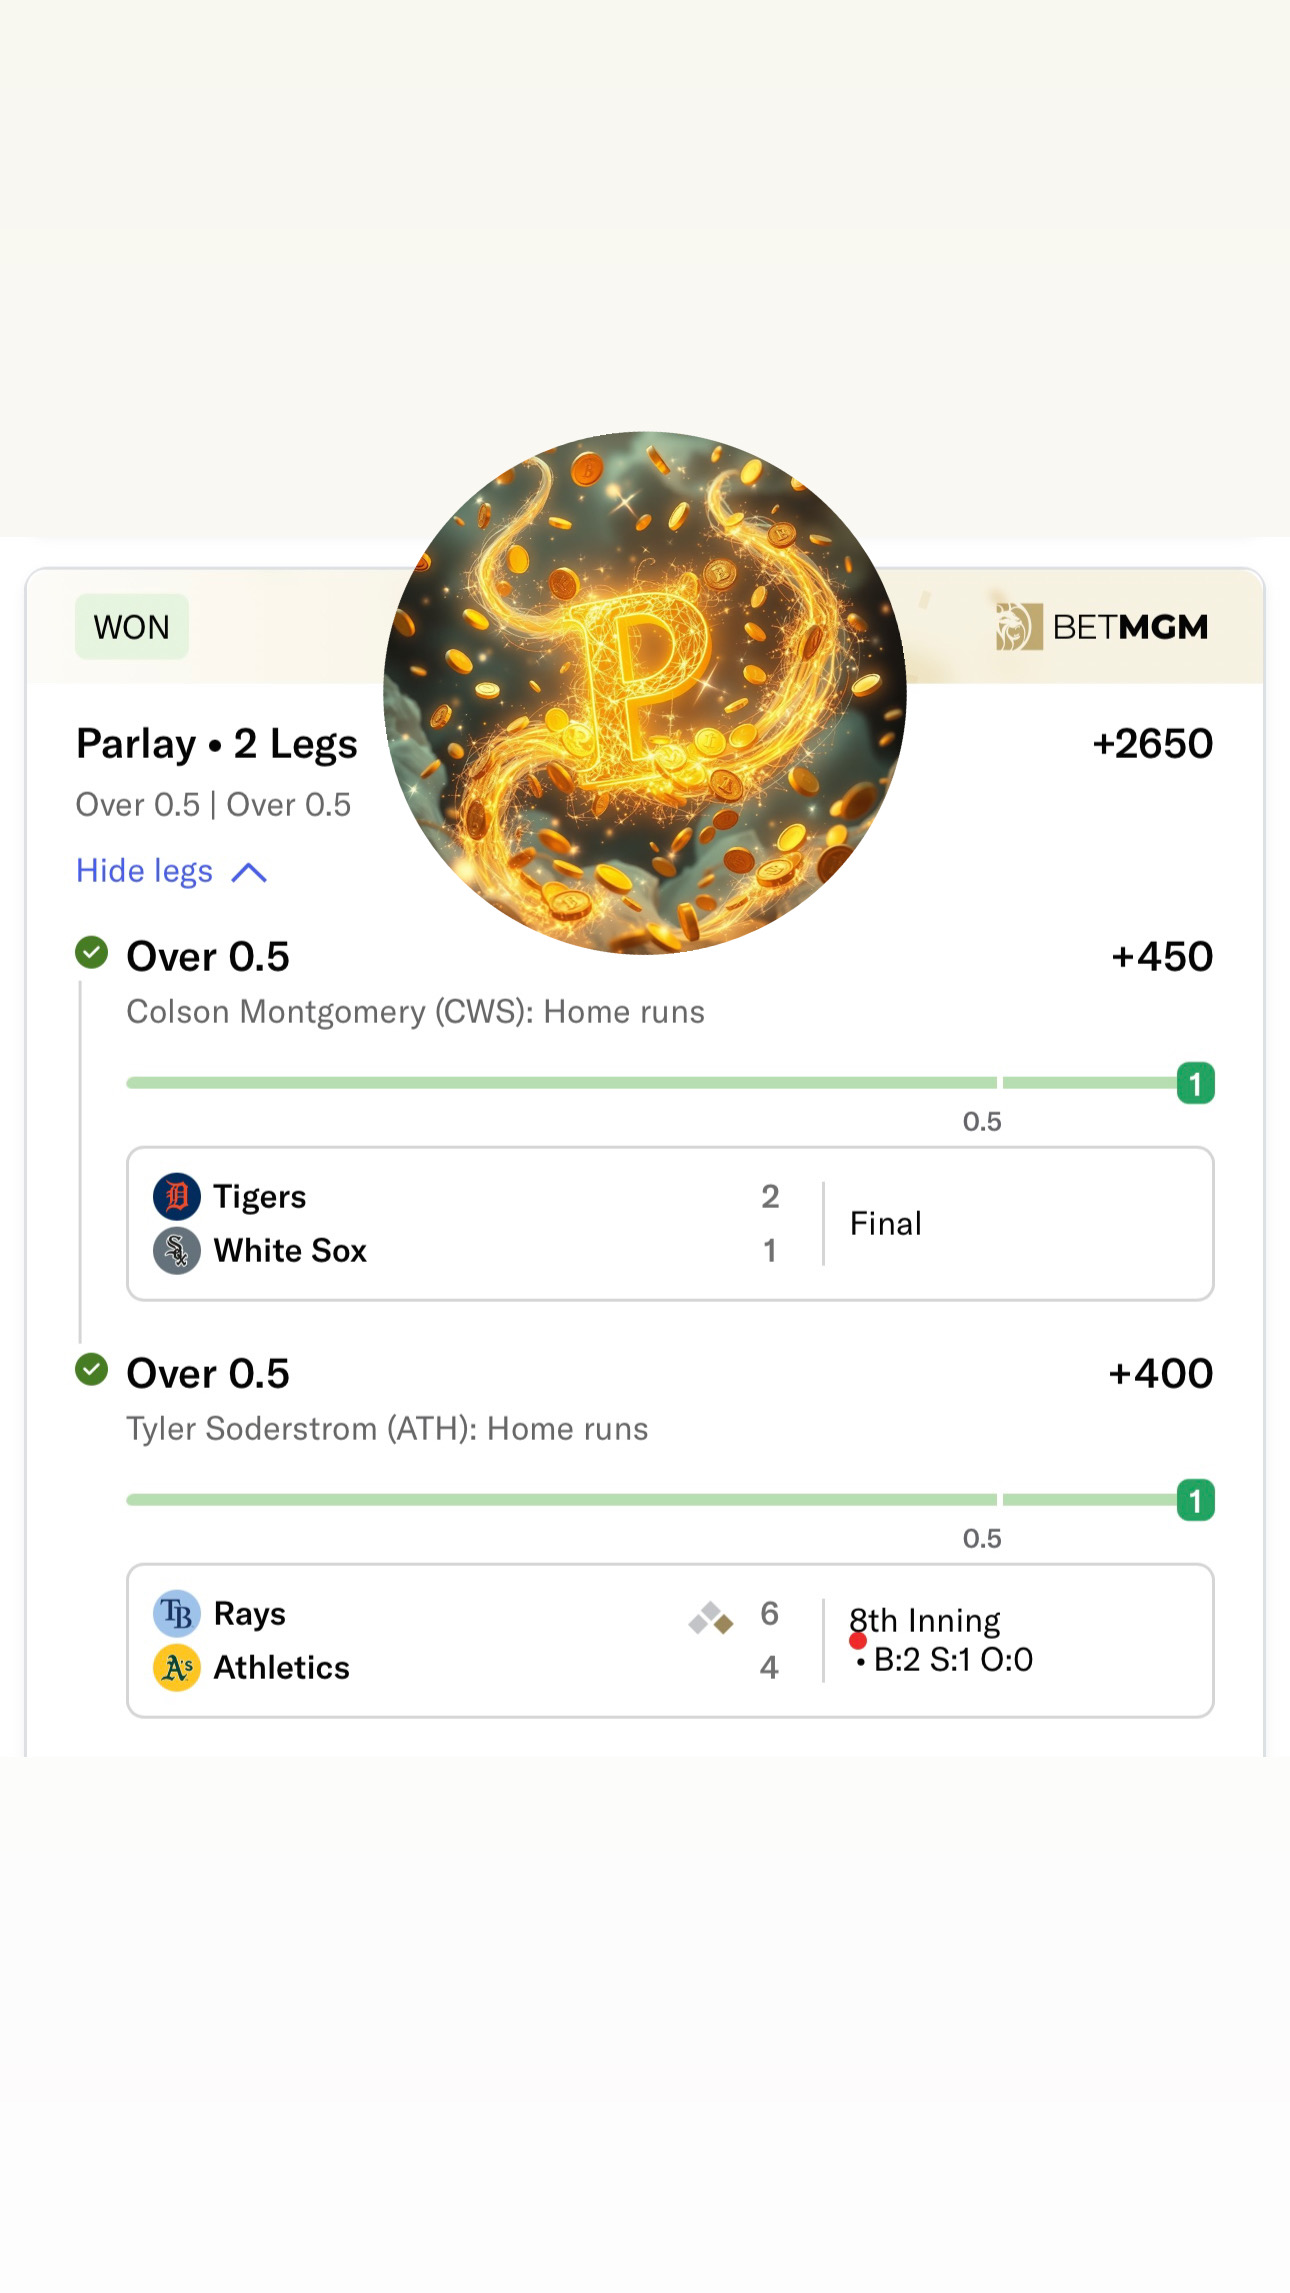
Task: Click the Tigers team logo
Action: pyautogui.click(x=177, y=1196)
